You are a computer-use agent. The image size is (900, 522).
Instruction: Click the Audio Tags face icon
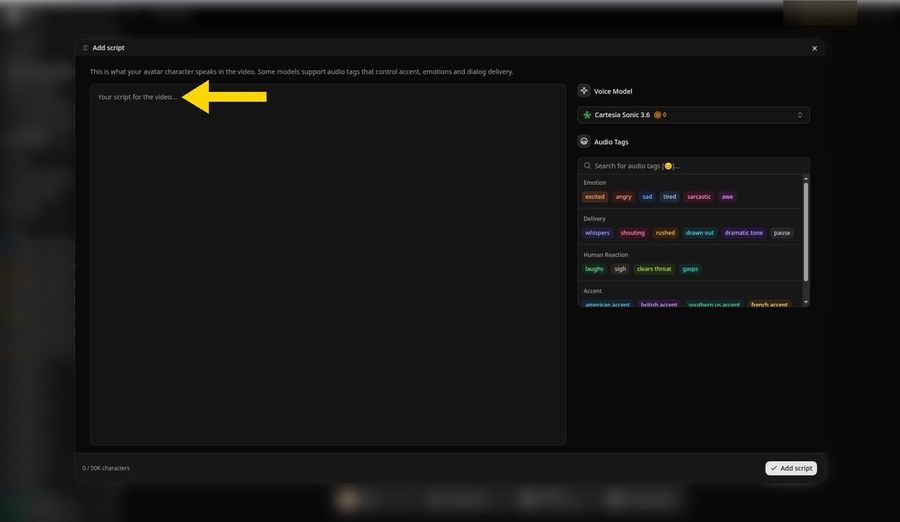click(x=584, y=141)
